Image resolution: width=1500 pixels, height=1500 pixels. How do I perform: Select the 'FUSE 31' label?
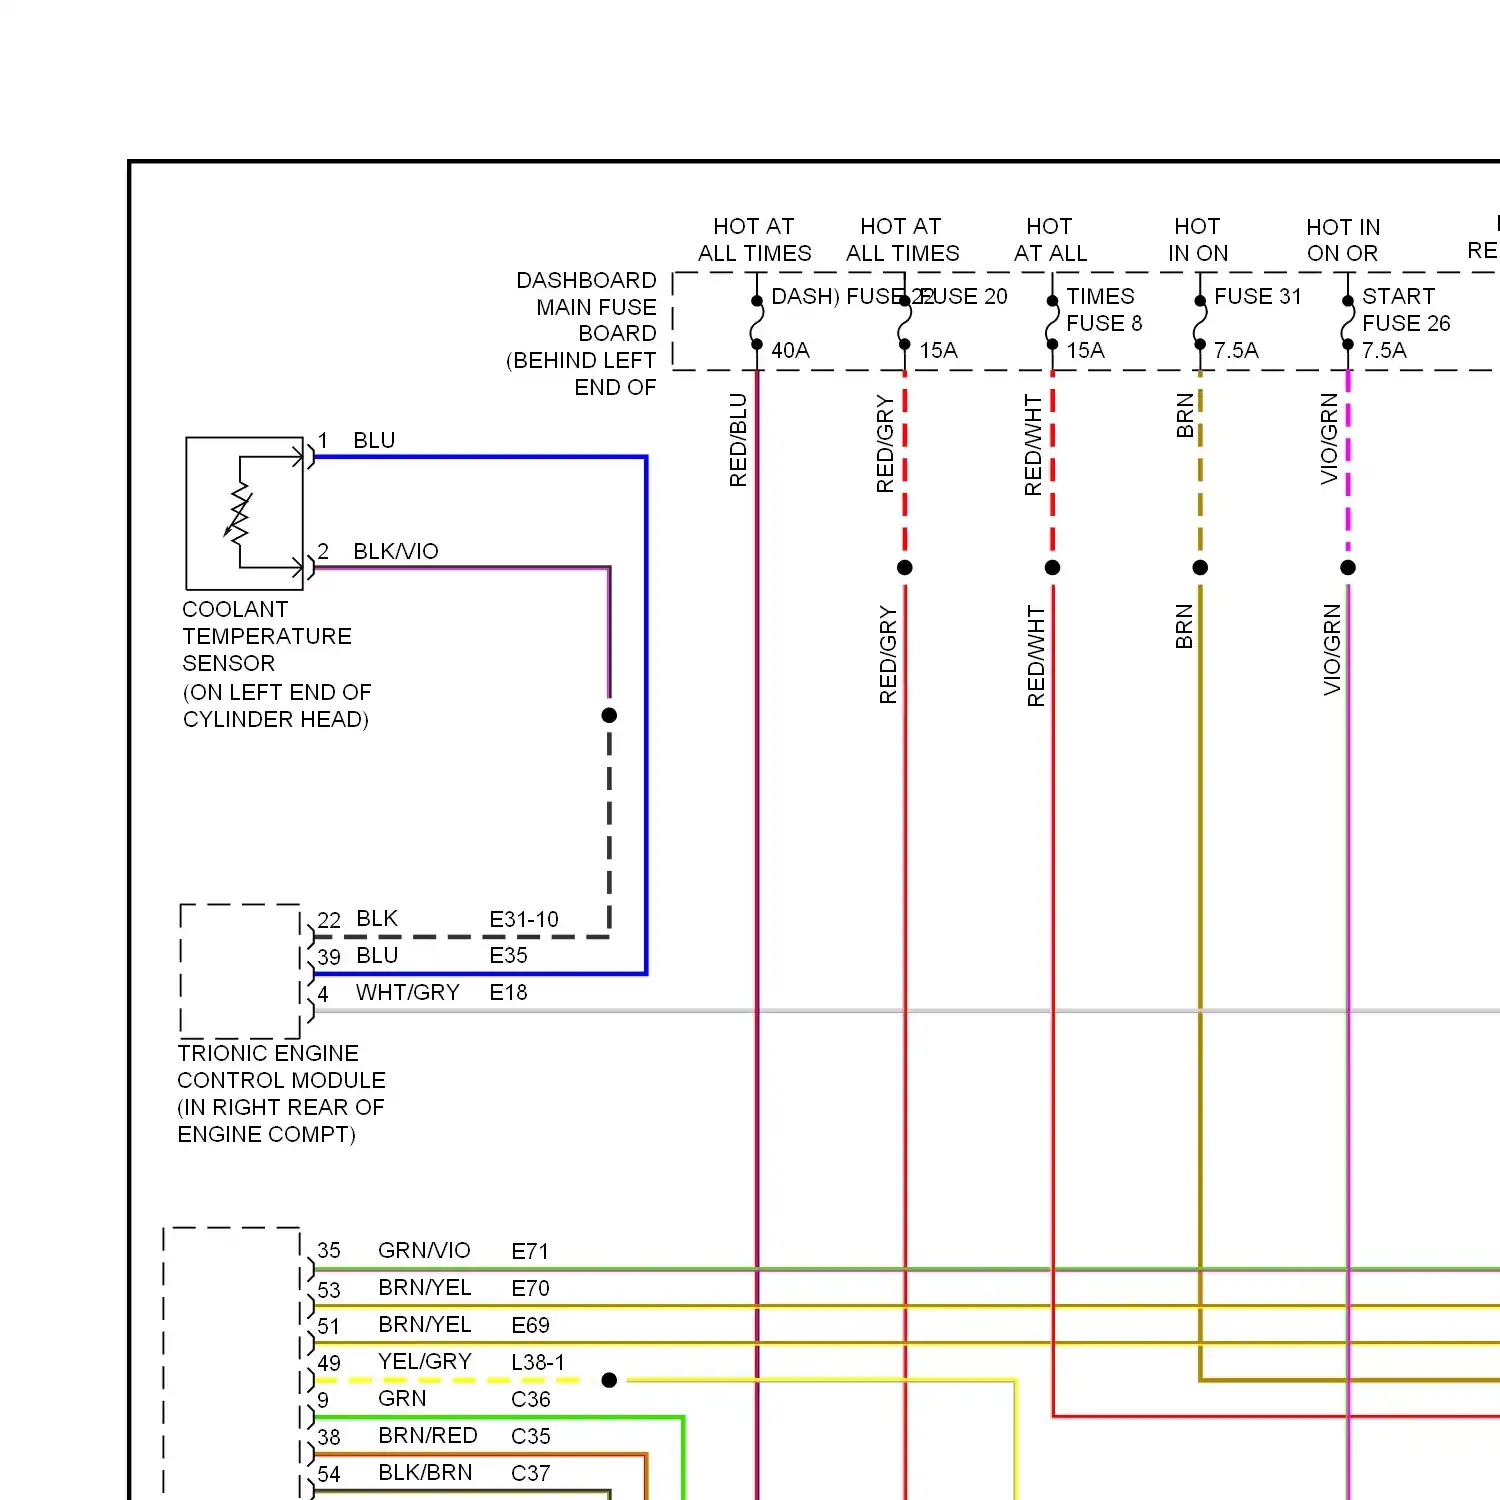1258,296
